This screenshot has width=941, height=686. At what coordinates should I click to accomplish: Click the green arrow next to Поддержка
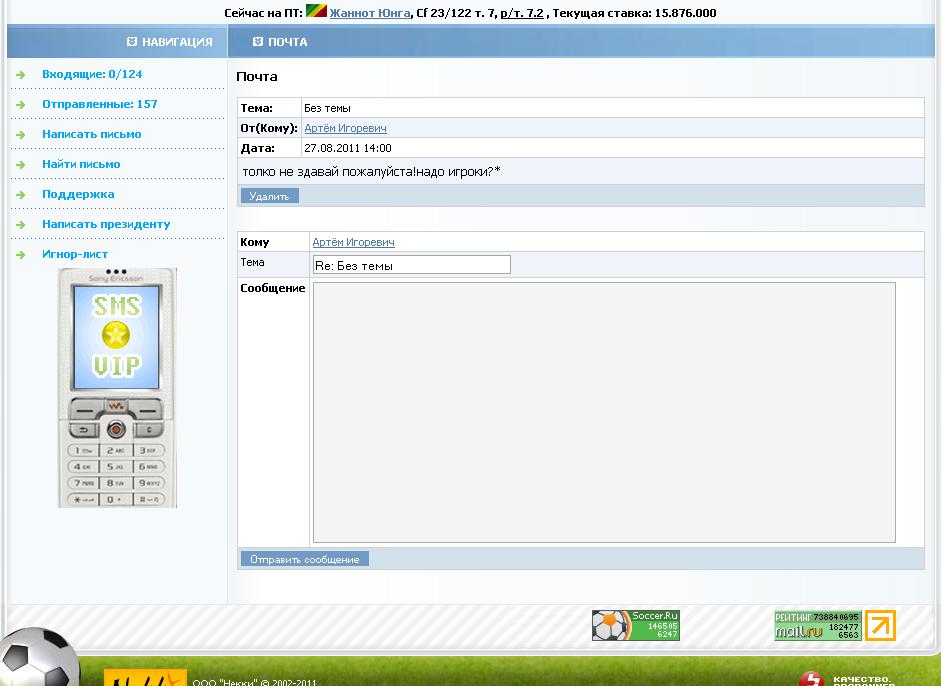(x=20, y=195)
